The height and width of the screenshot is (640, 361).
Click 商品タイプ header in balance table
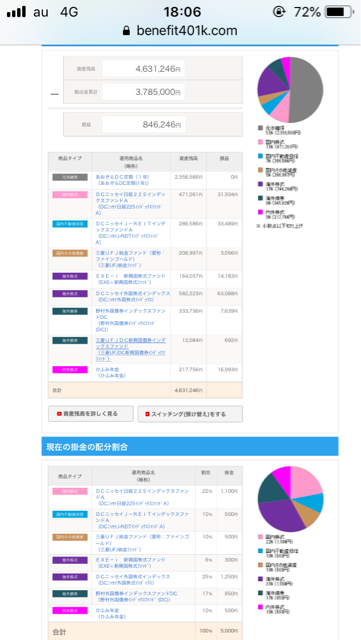pyautogui.click(x=70, y=158)
